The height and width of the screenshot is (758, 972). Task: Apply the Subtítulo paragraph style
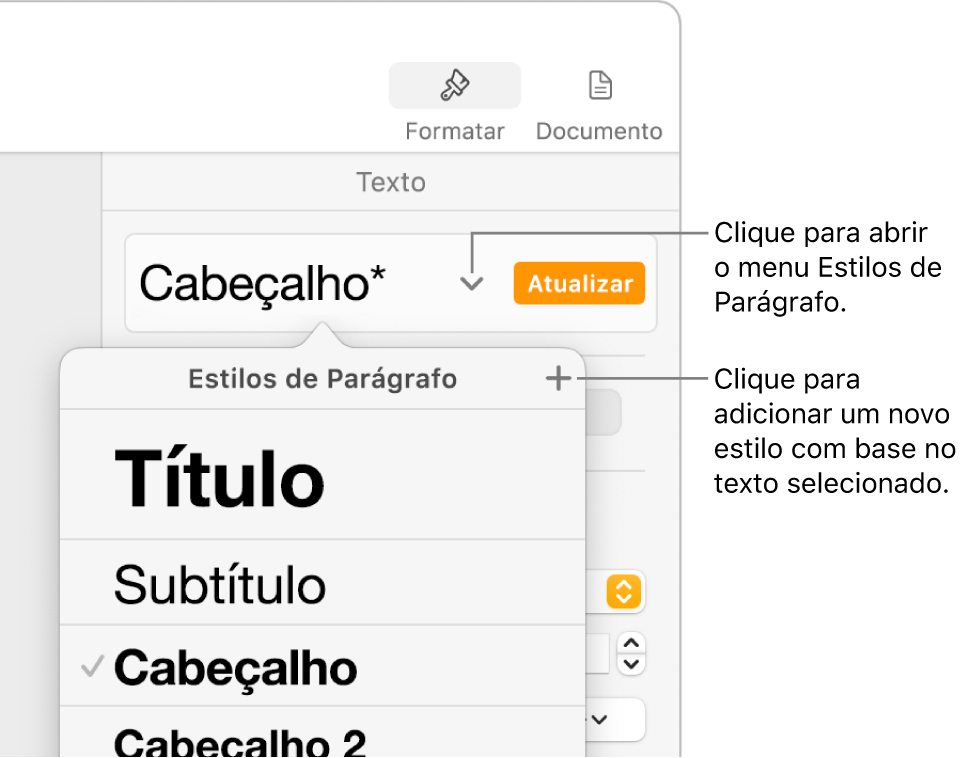(322, 583)
